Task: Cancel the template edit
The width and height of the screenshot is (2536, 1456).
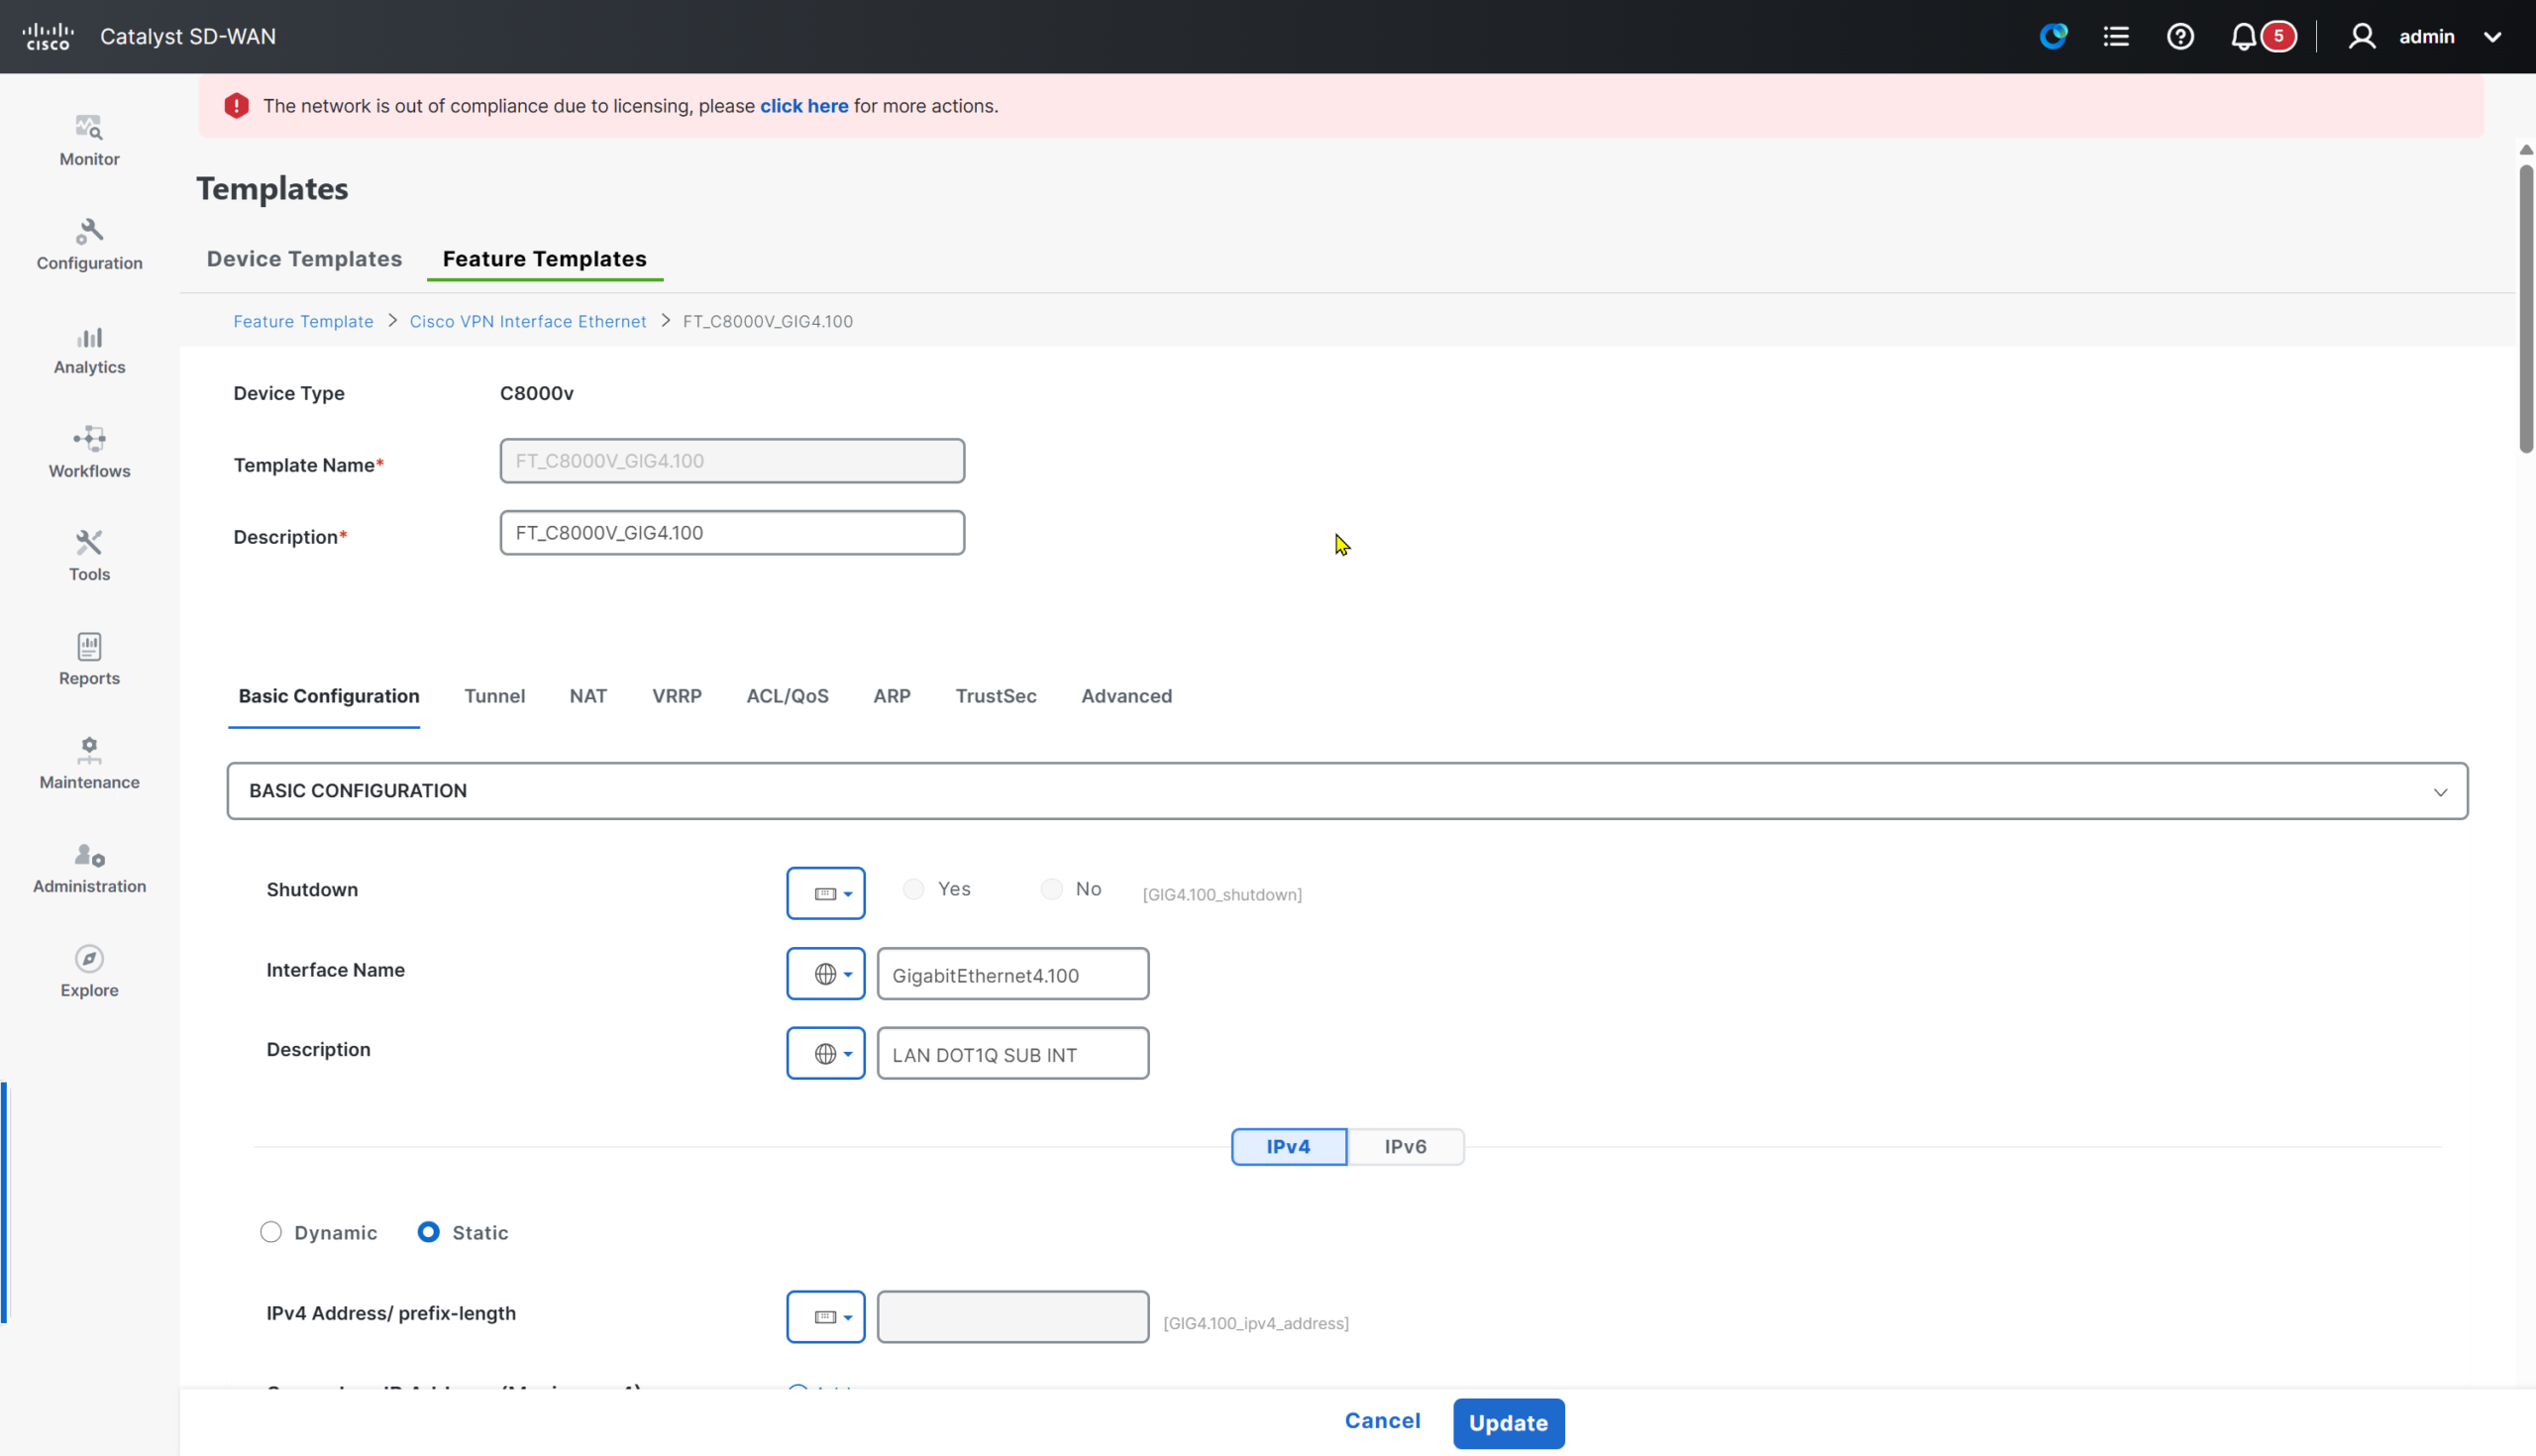Action: tap(1382, 1421)
